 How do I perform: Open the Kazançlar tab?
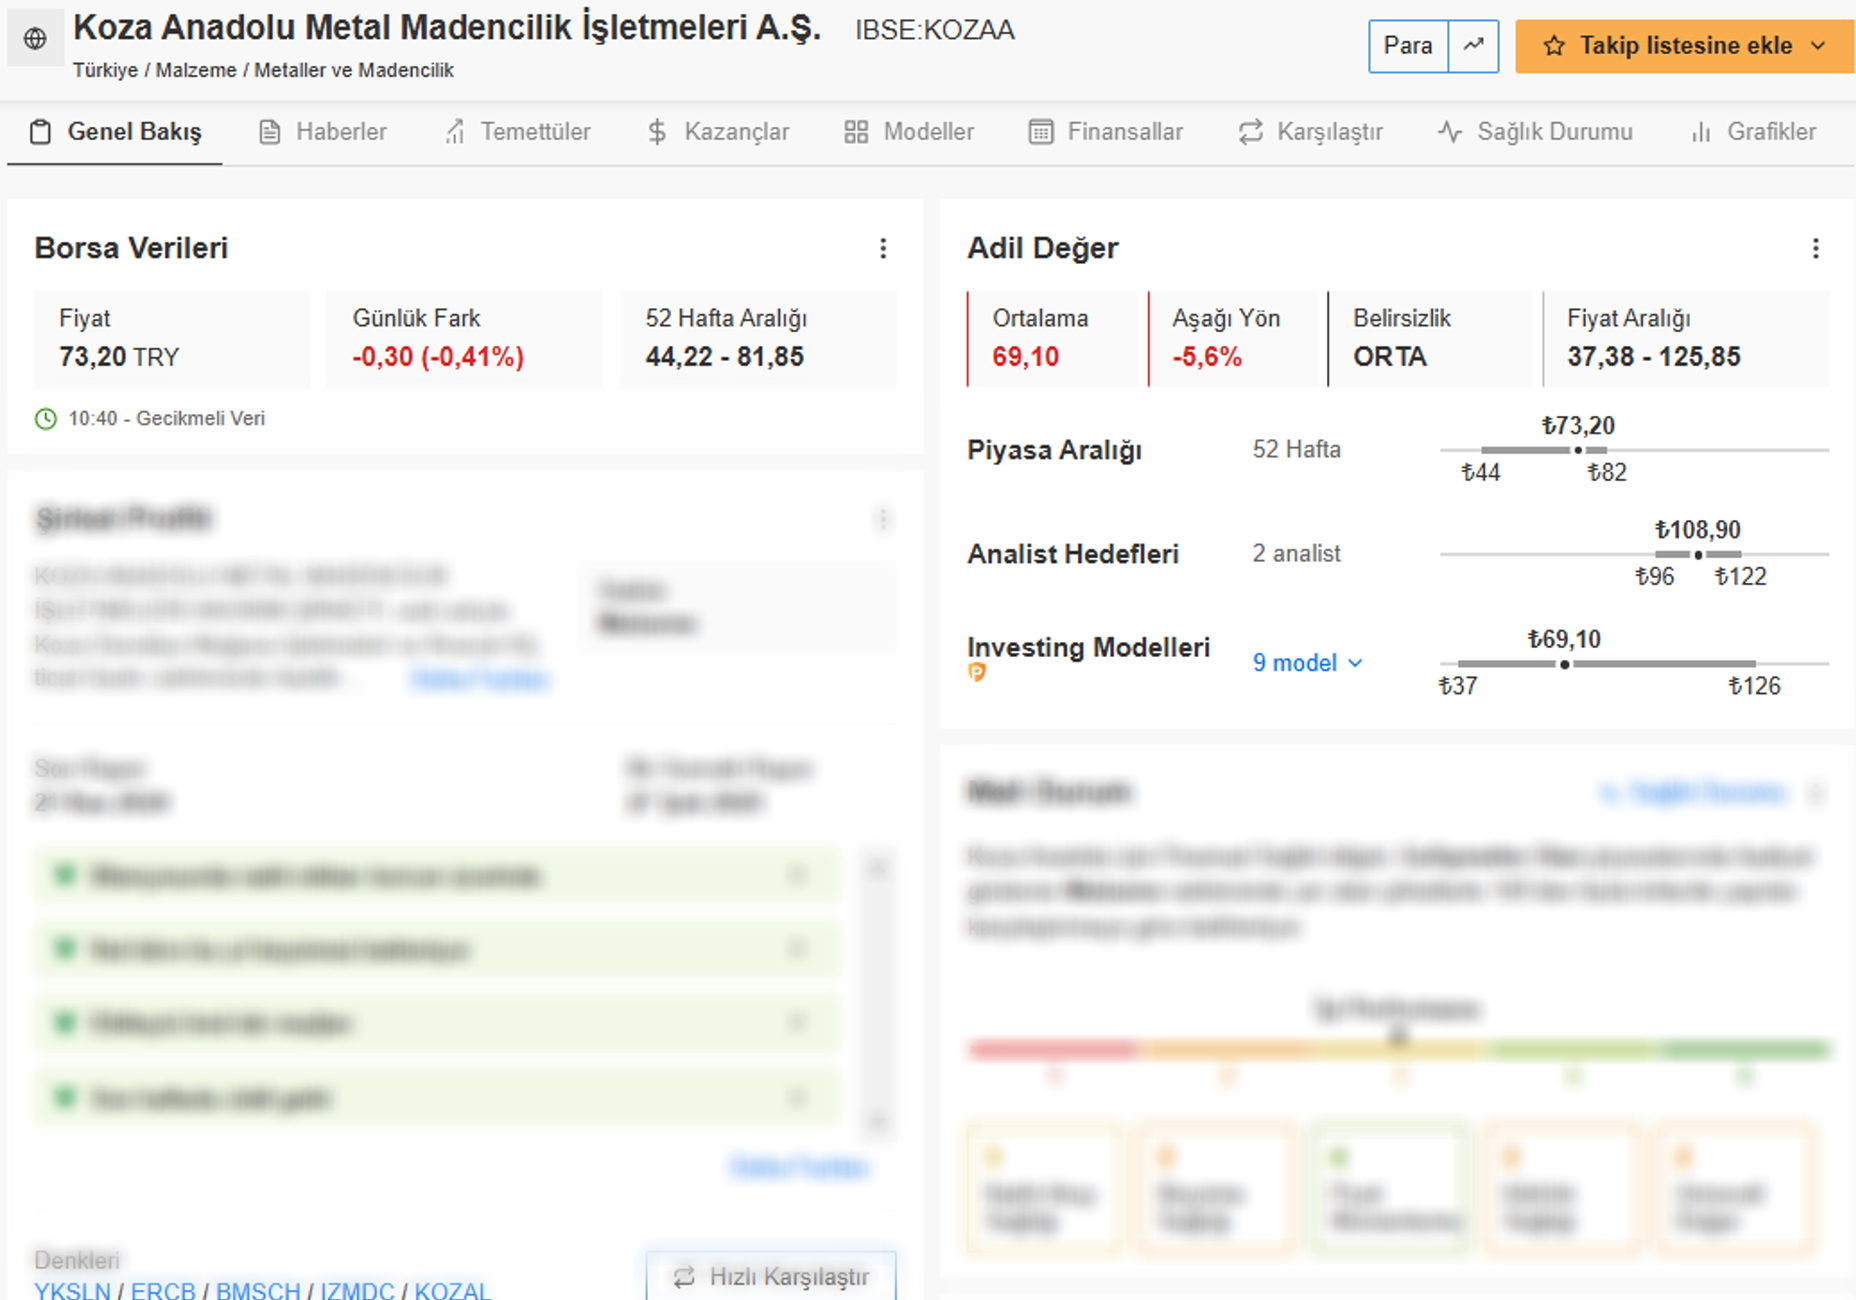[718, 132]
